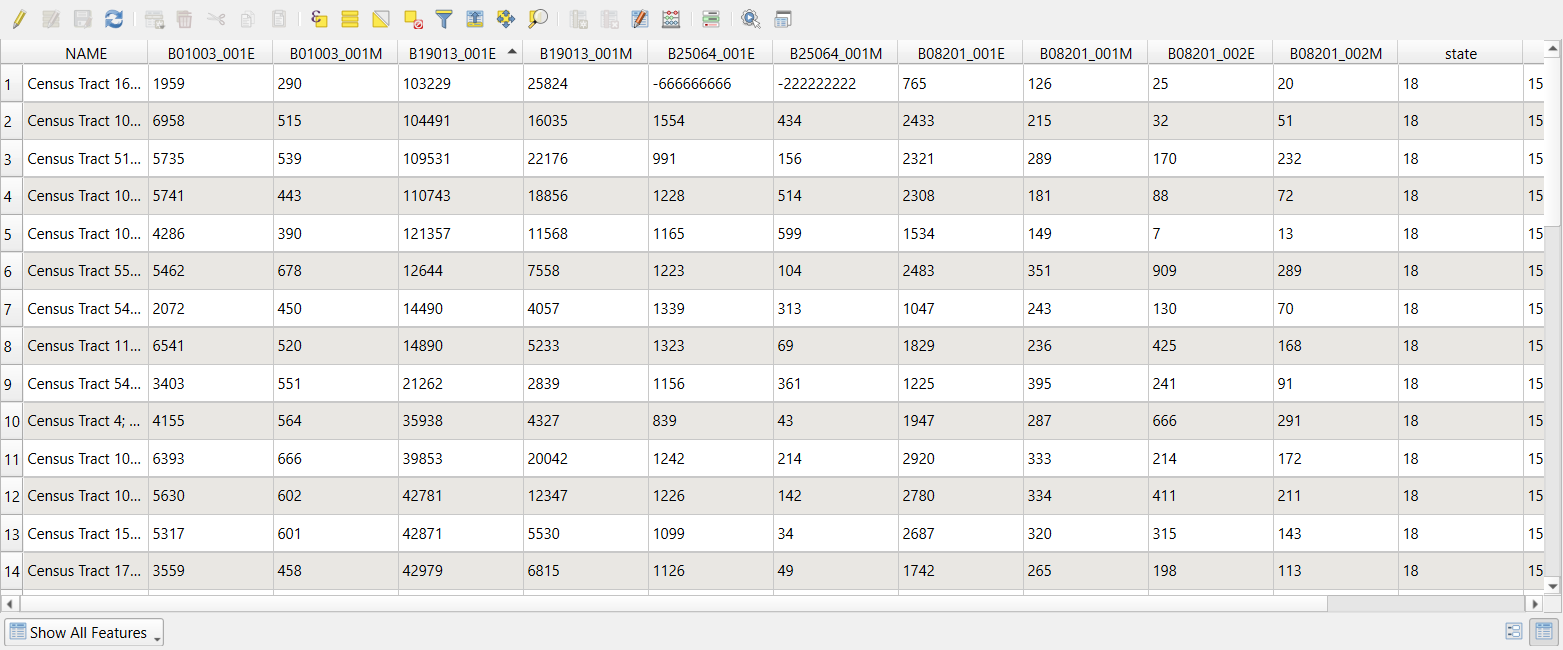
Task: Reload the attribute table
Action: [x=114, y=19]
